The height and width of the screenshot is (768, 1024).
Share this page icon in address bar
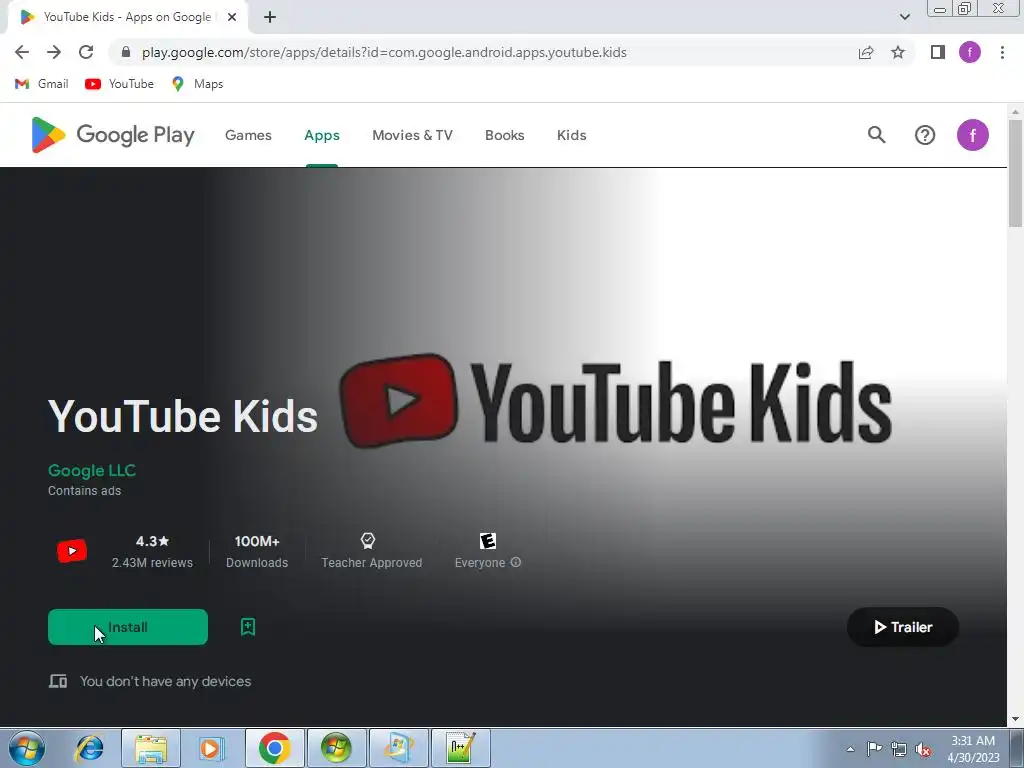click(x=866, y=52)
